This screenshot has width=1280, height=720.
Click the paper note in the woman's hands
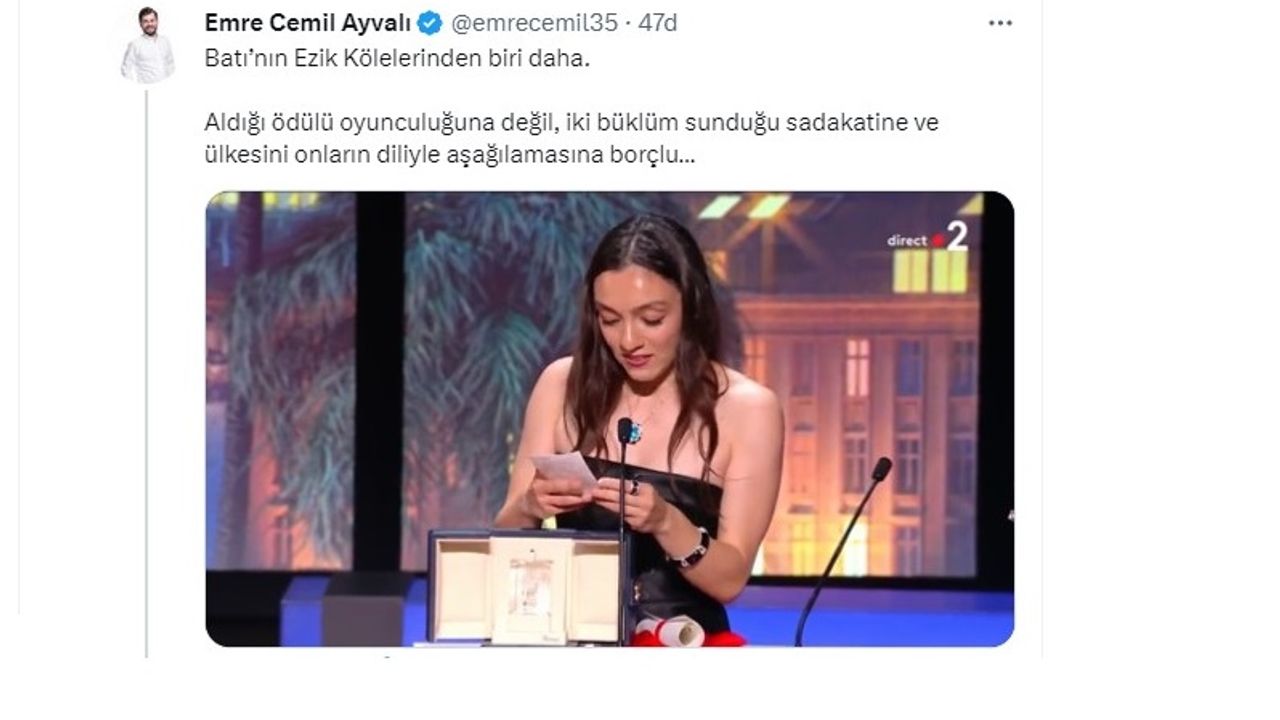(x=564, y=469)
